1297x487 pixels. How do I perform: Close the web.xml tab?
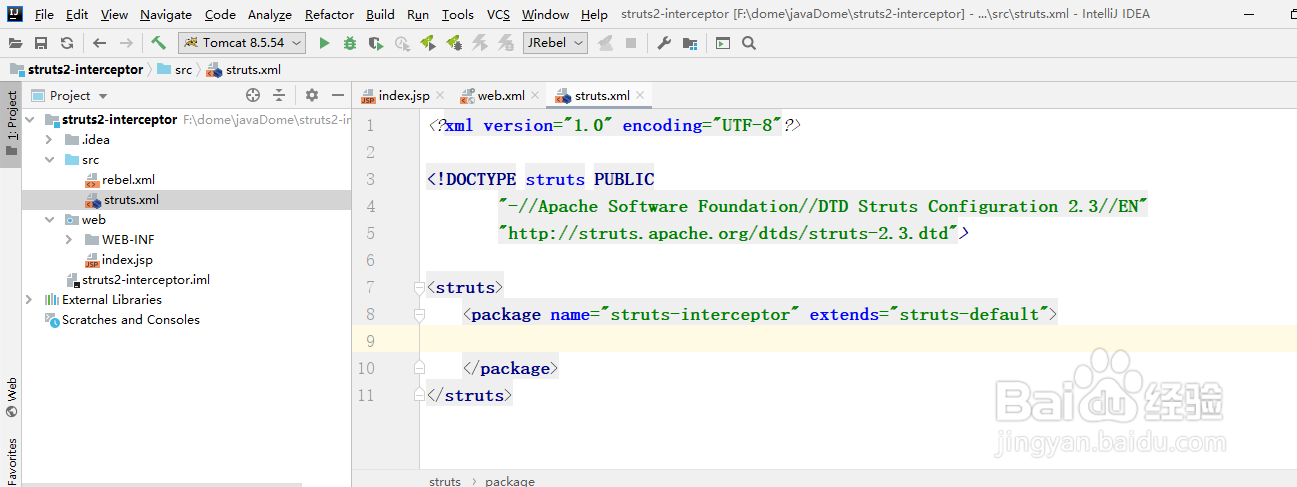tap(536, 96)
